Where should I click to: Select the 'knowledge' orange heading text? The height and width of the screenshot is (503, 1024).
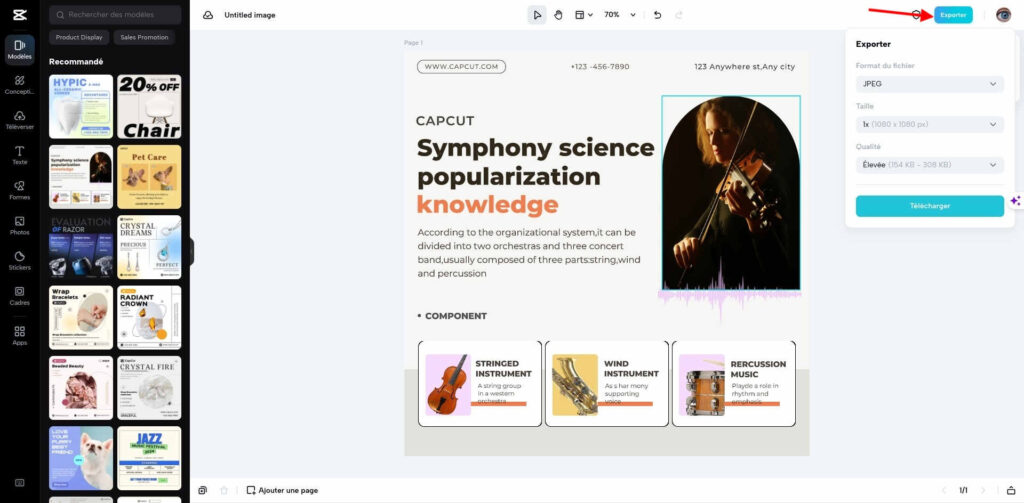487,205
